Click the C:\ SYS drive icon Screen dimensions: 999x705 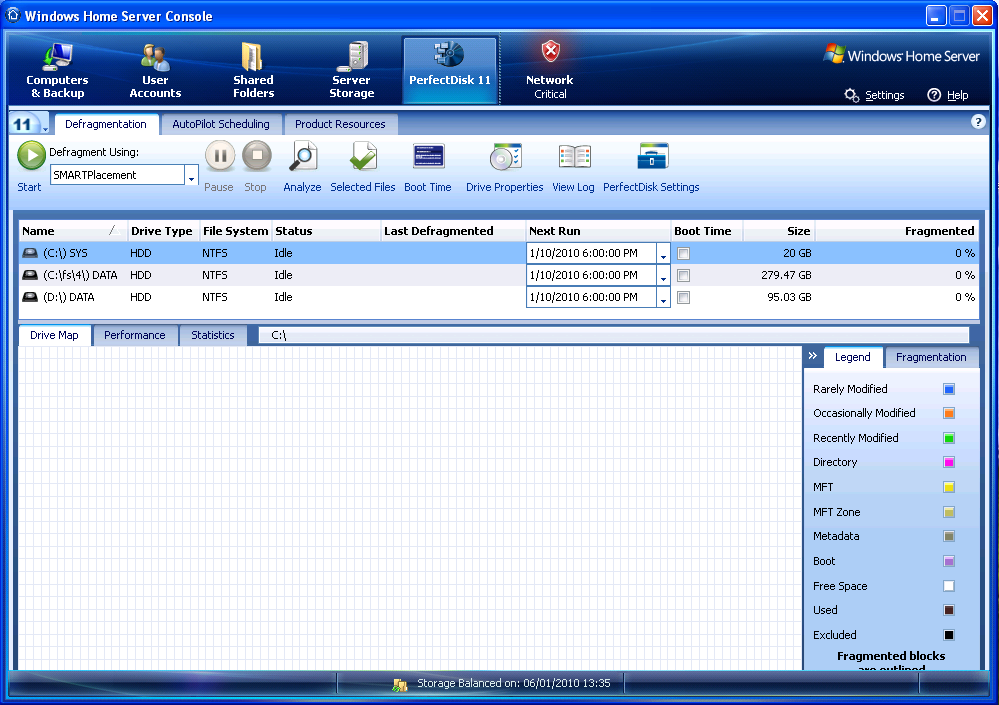30,253
